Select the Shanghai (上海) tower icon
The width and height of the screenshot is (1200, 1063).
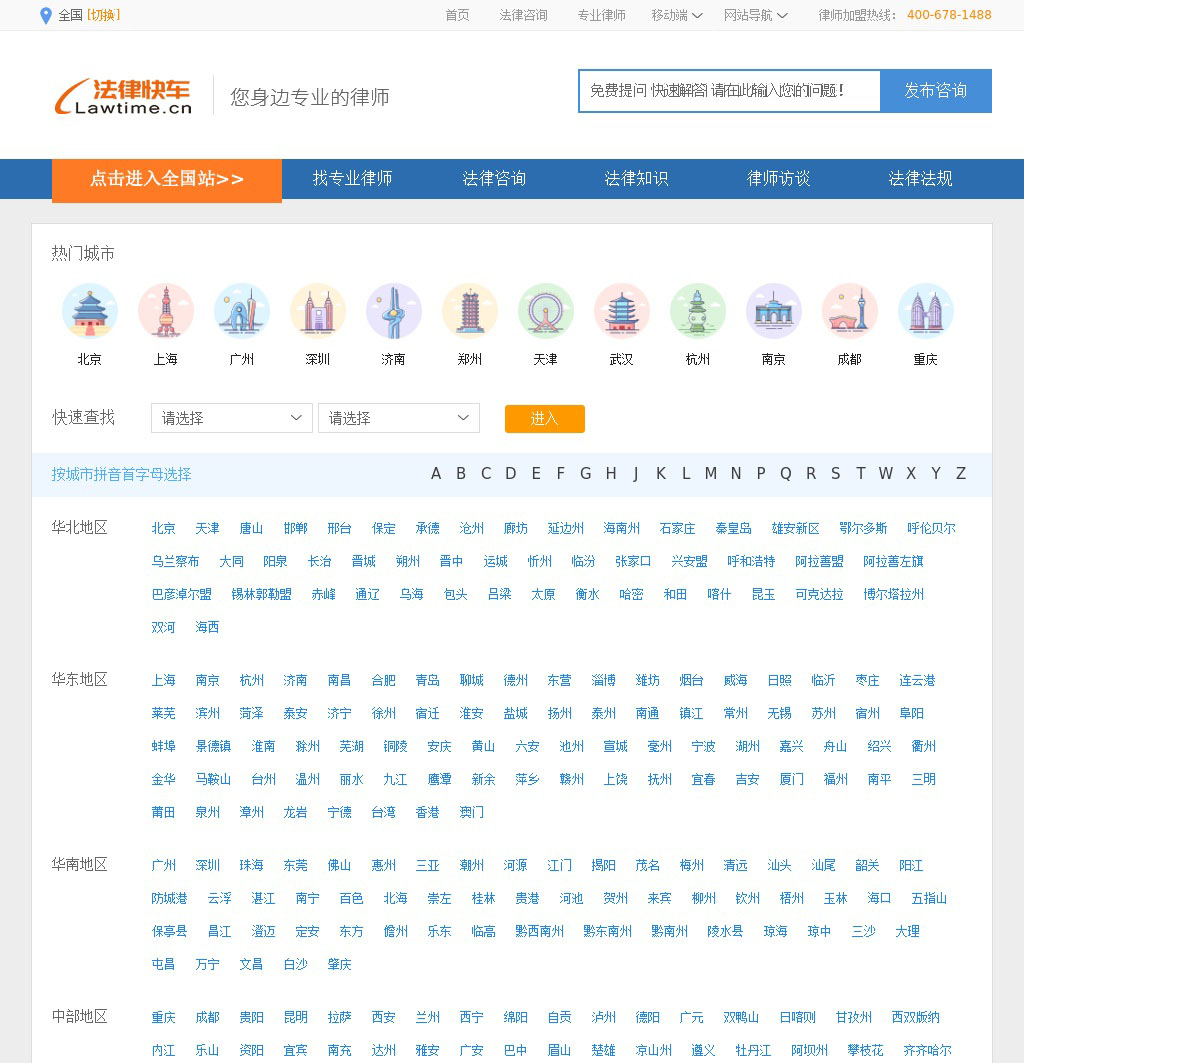click(x=166, y=311)
